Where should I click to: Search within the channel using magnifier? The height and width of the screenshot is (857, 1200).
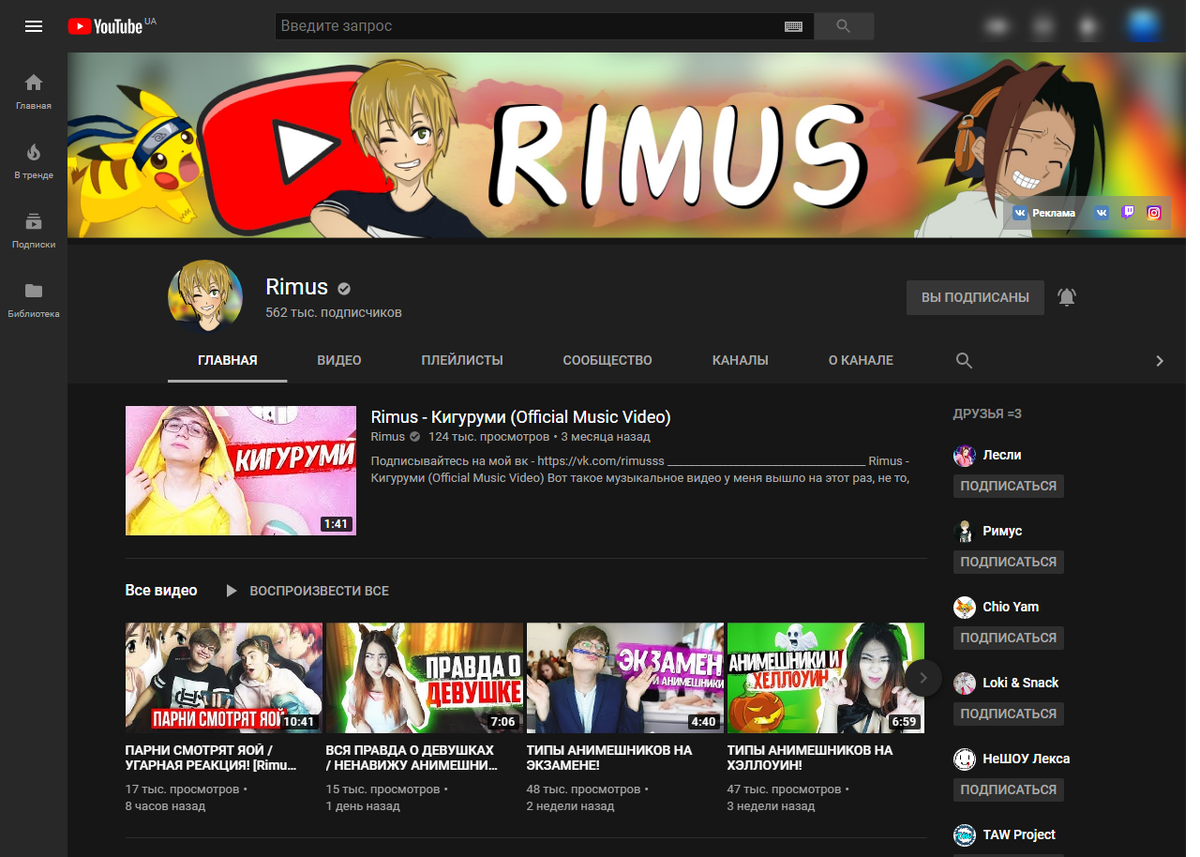[964, 360]
